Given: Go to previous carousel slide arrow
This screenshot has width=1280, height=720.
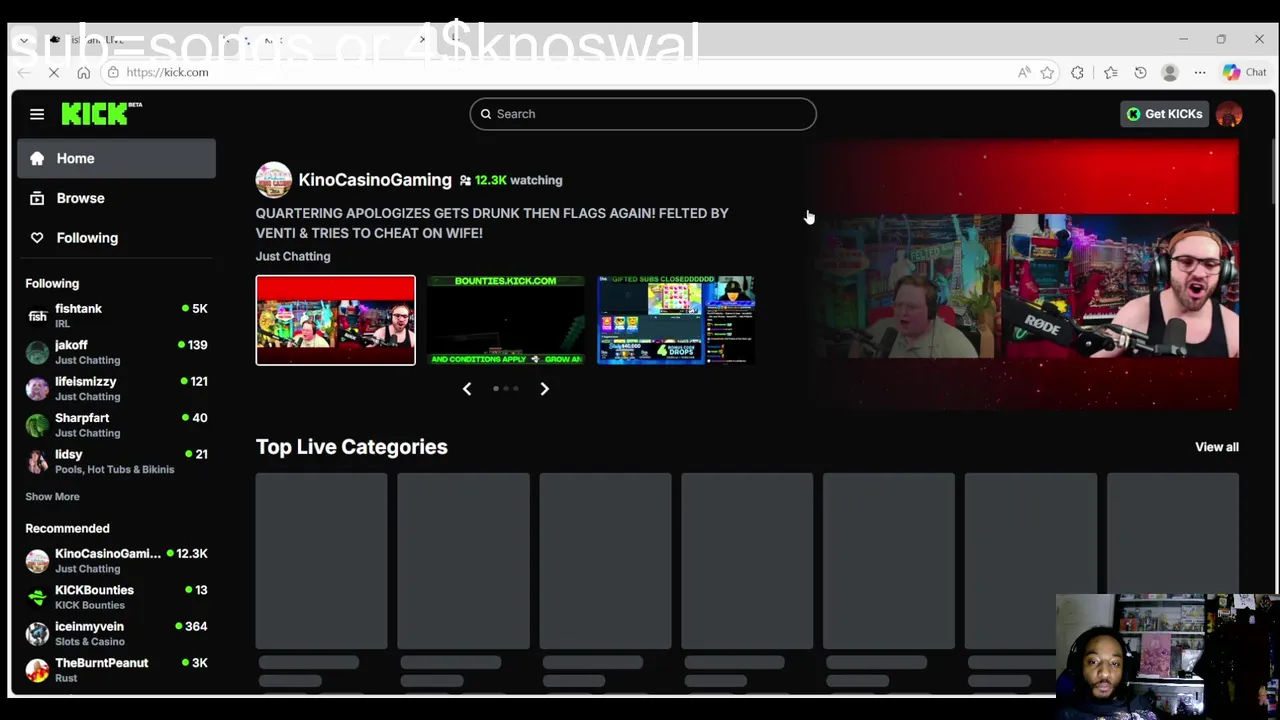Looking at the screenshot, I should click(x=467, y=389).
